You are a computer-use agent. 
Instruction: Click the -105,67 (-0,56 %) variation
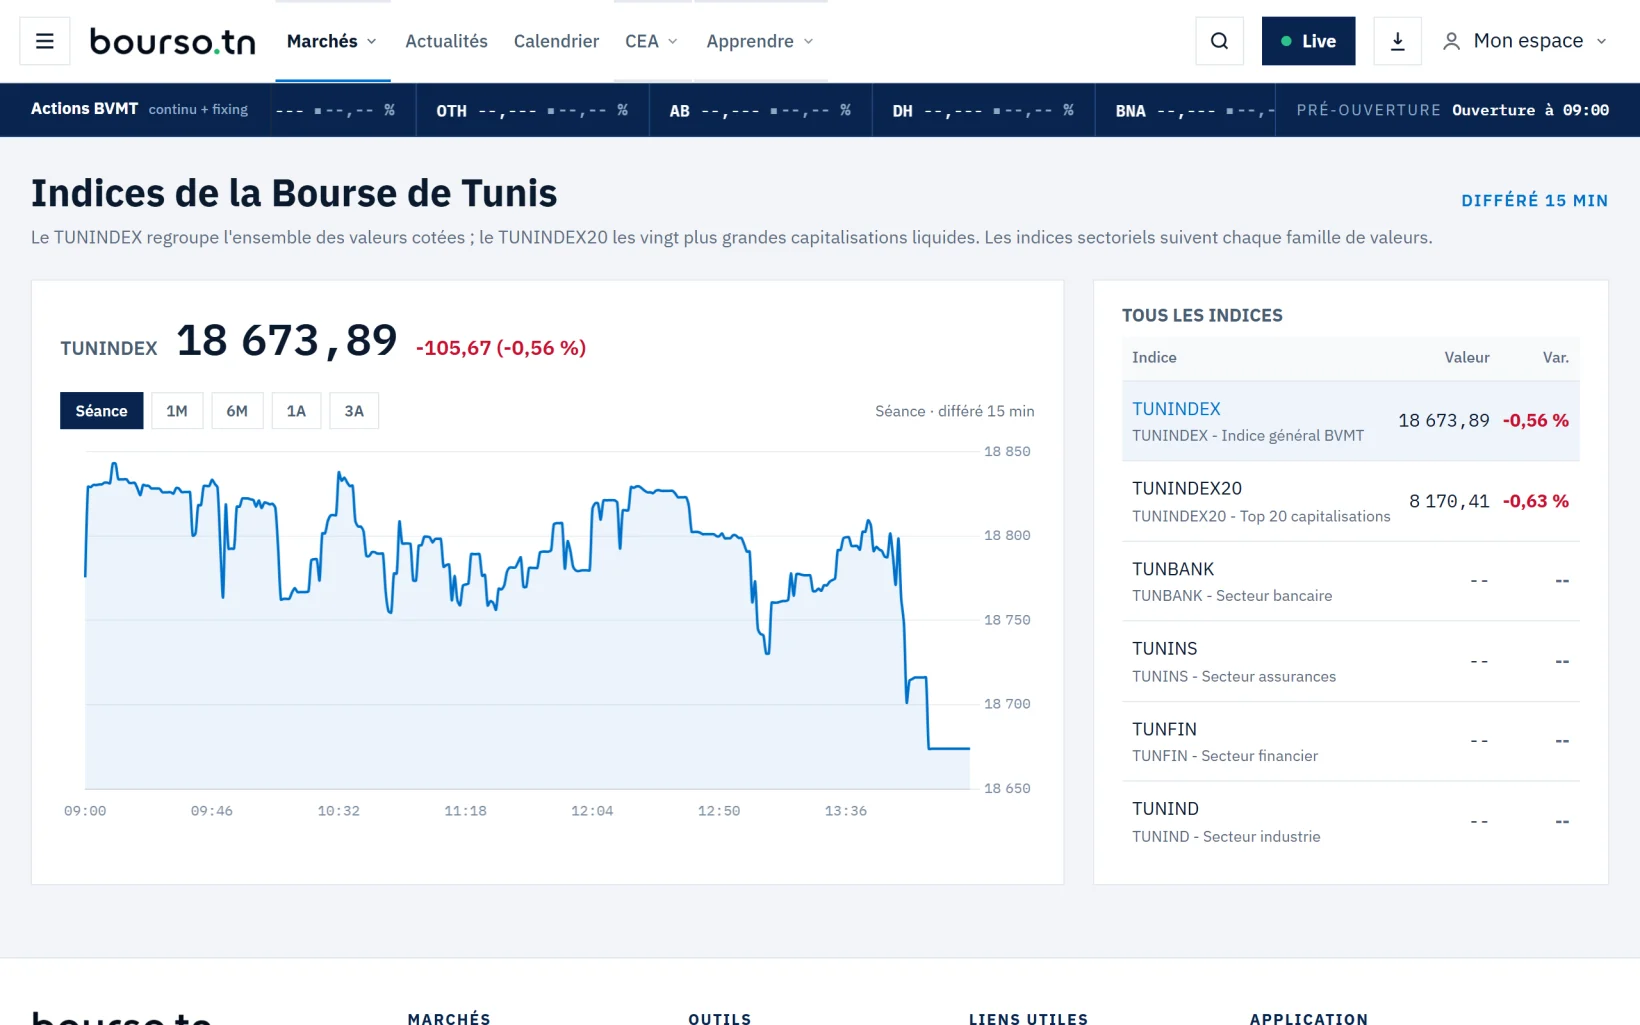coord(500,348)
